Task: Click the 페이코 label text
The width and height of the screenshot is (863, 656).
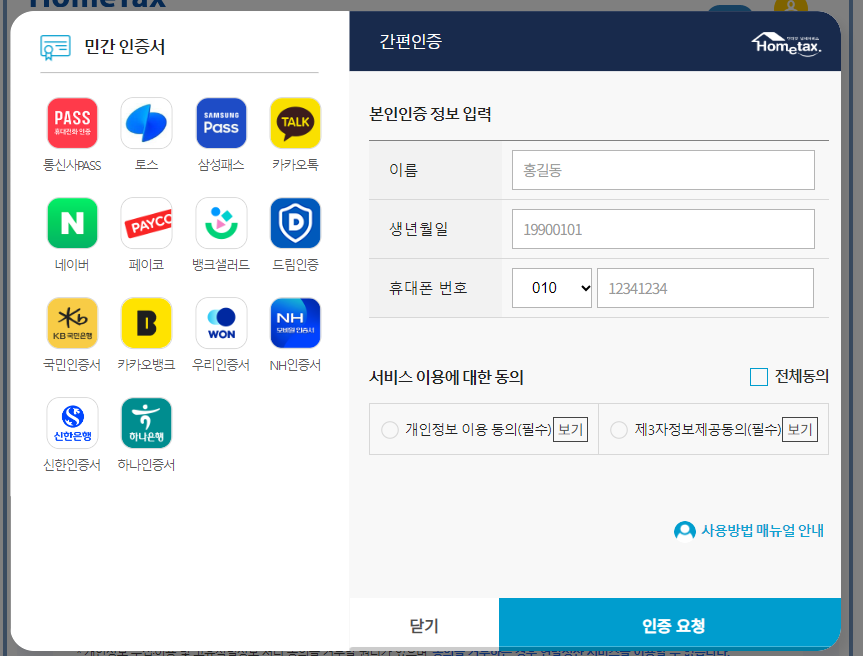Action: (146, 265)
